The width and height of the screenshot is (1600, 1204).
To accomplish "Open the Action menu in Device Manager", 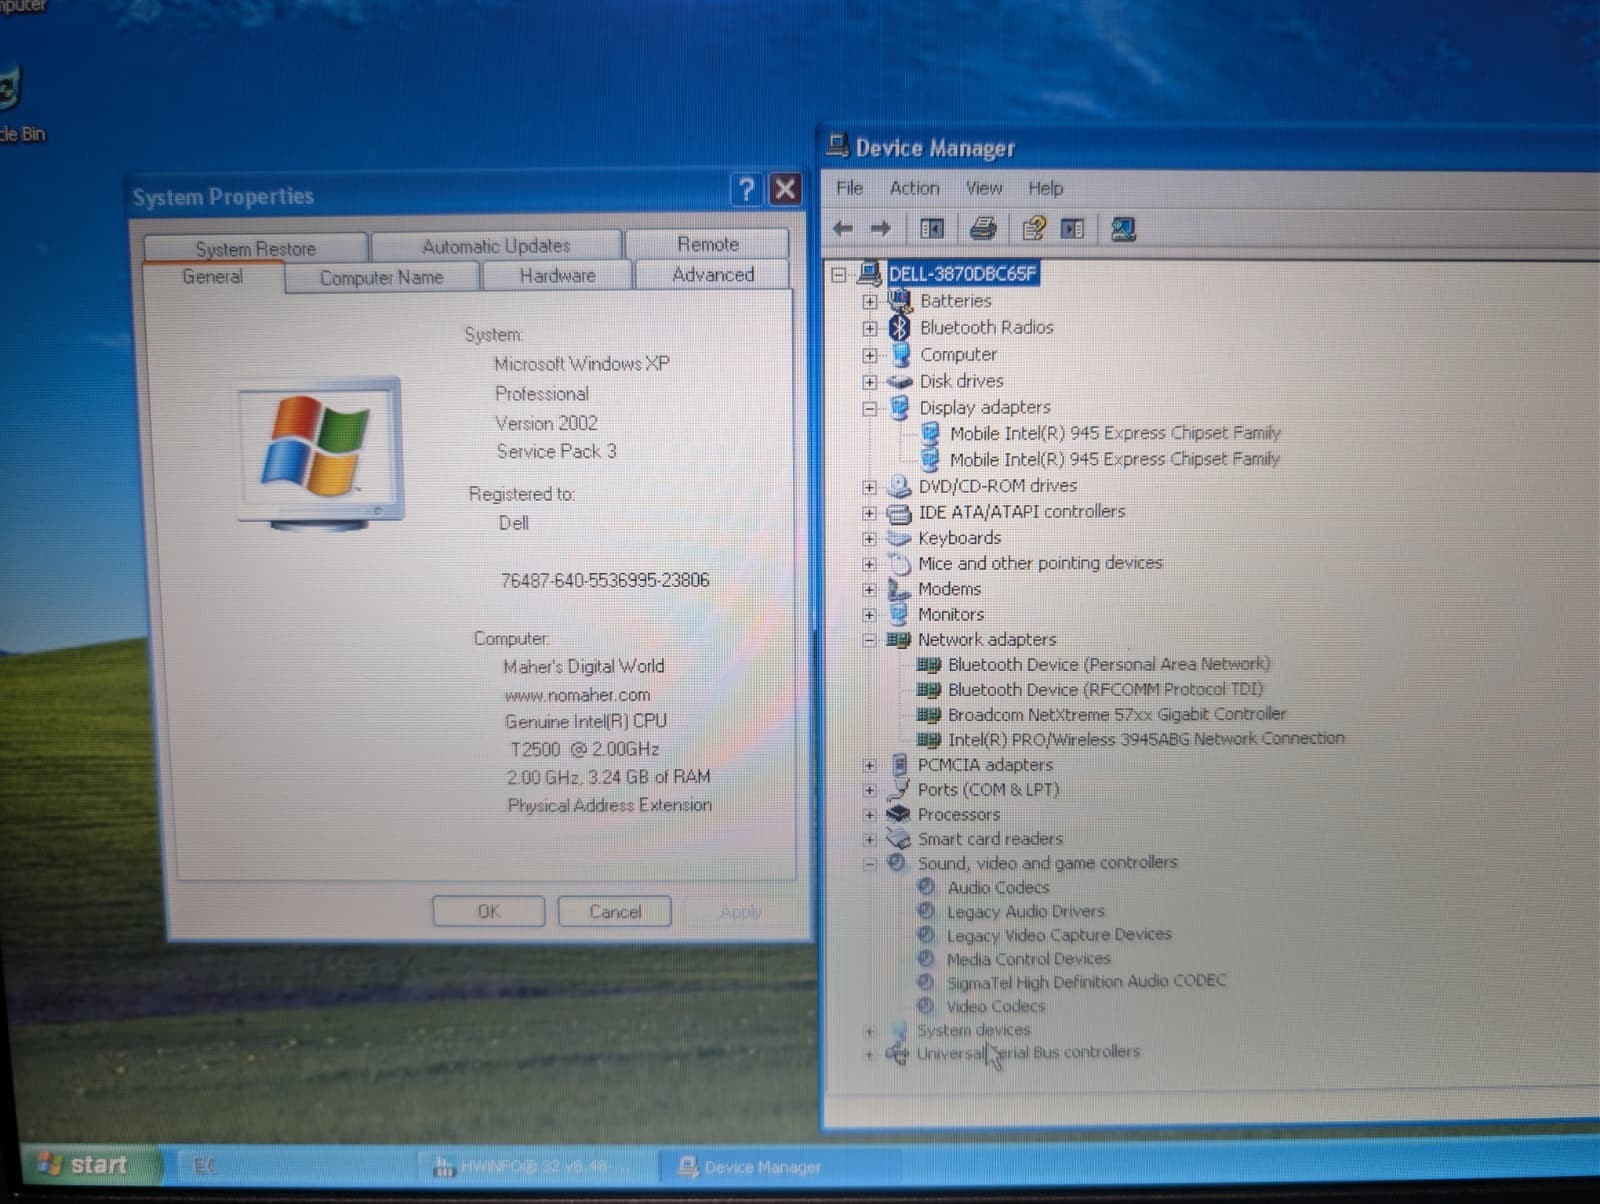I will pyautogui.click(x=914, y=188).
